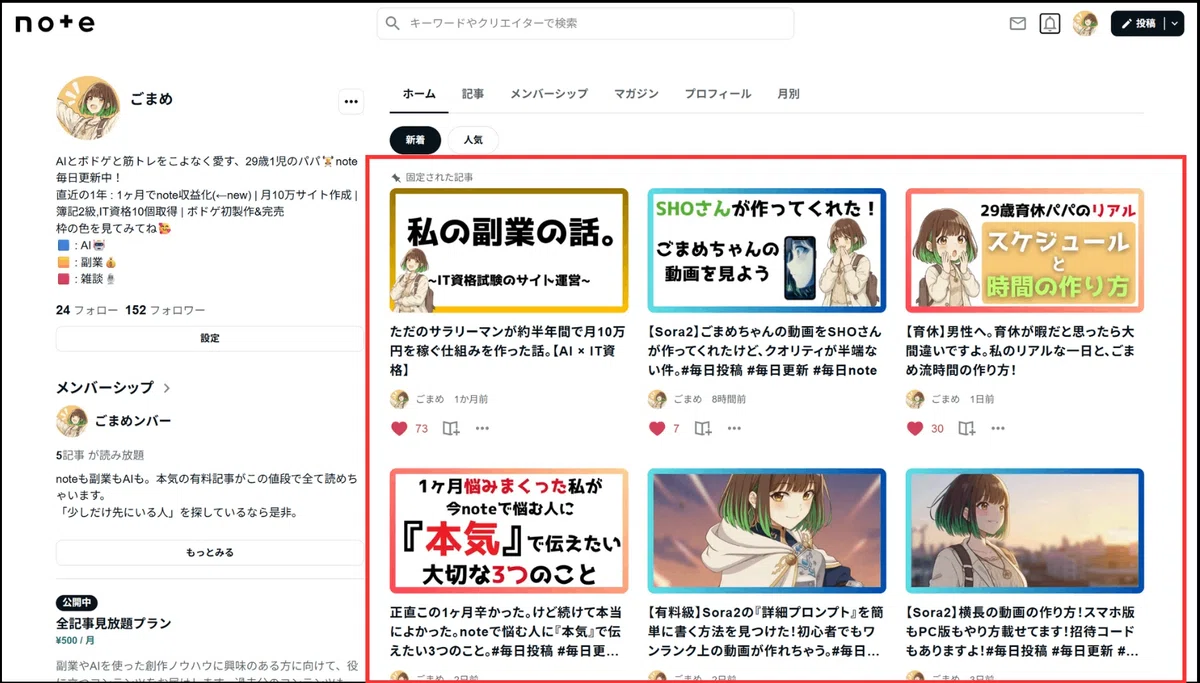The width and height of the screenshot is (1200, 683).
Task: Click the ごまめンバー membership name
Action: pos(133,421)
